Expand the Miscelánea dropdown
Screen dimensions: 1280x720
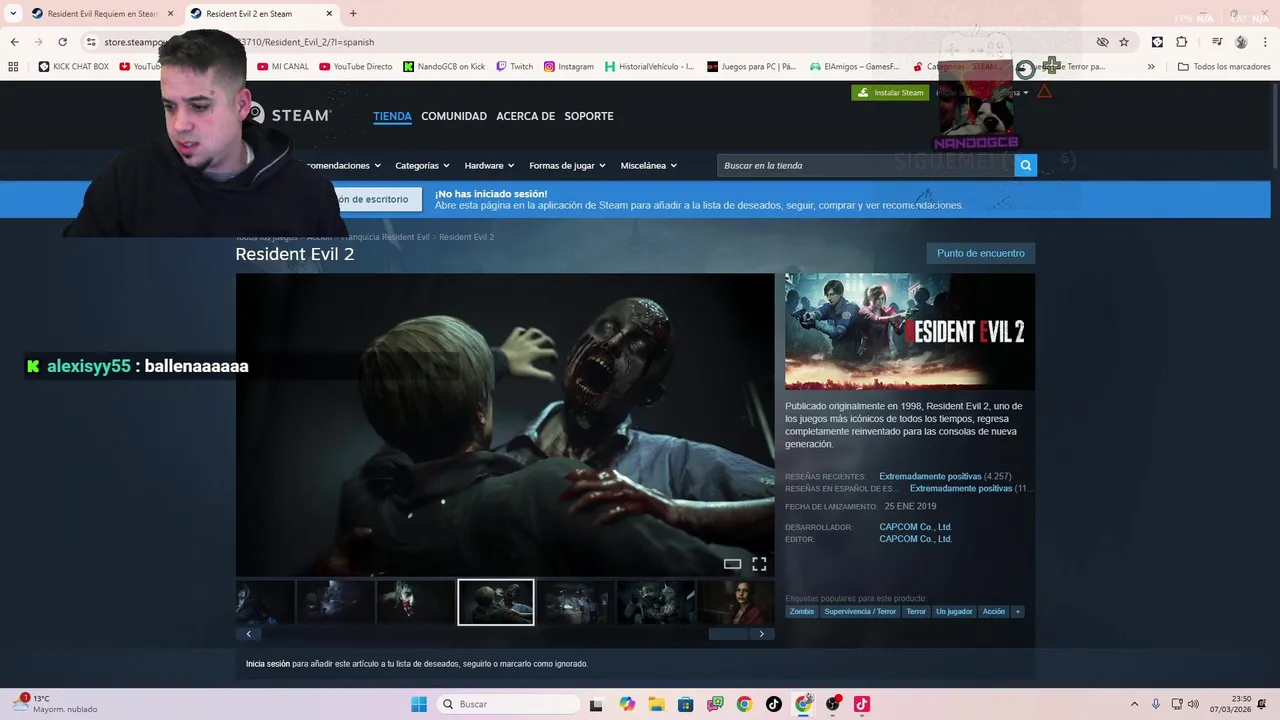point(648,166)
